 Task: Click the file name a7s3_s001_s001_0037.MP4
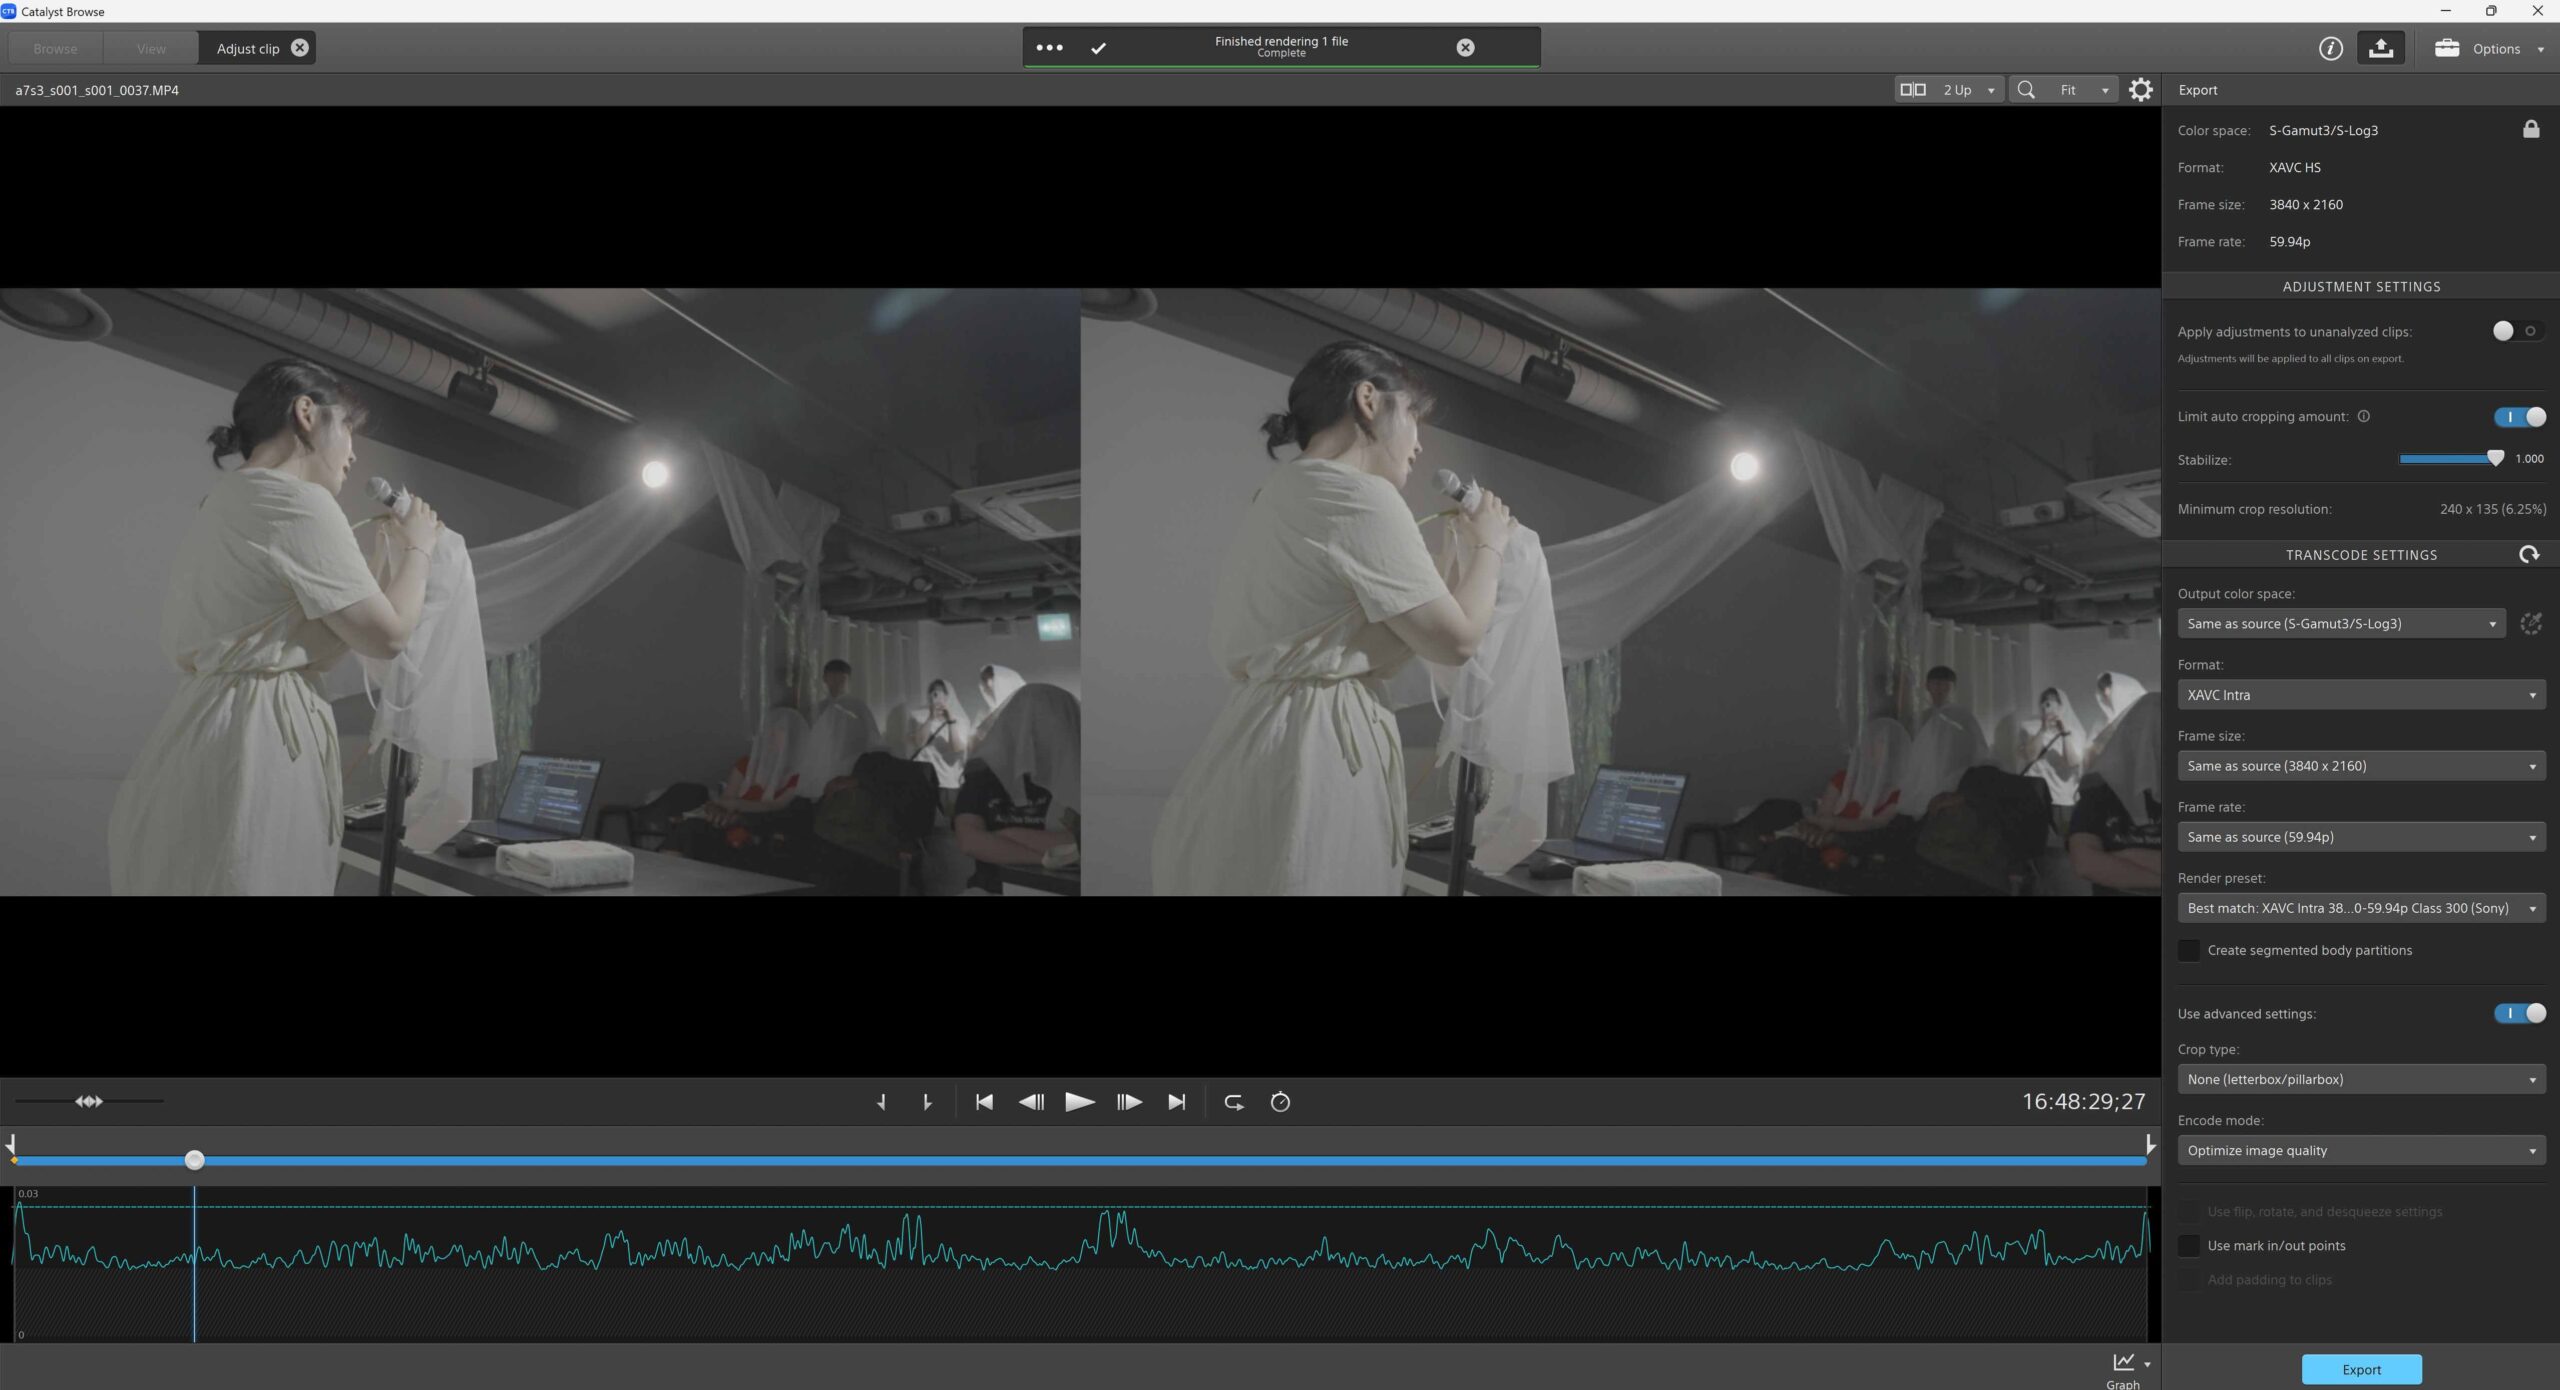[x=97, y=90]
